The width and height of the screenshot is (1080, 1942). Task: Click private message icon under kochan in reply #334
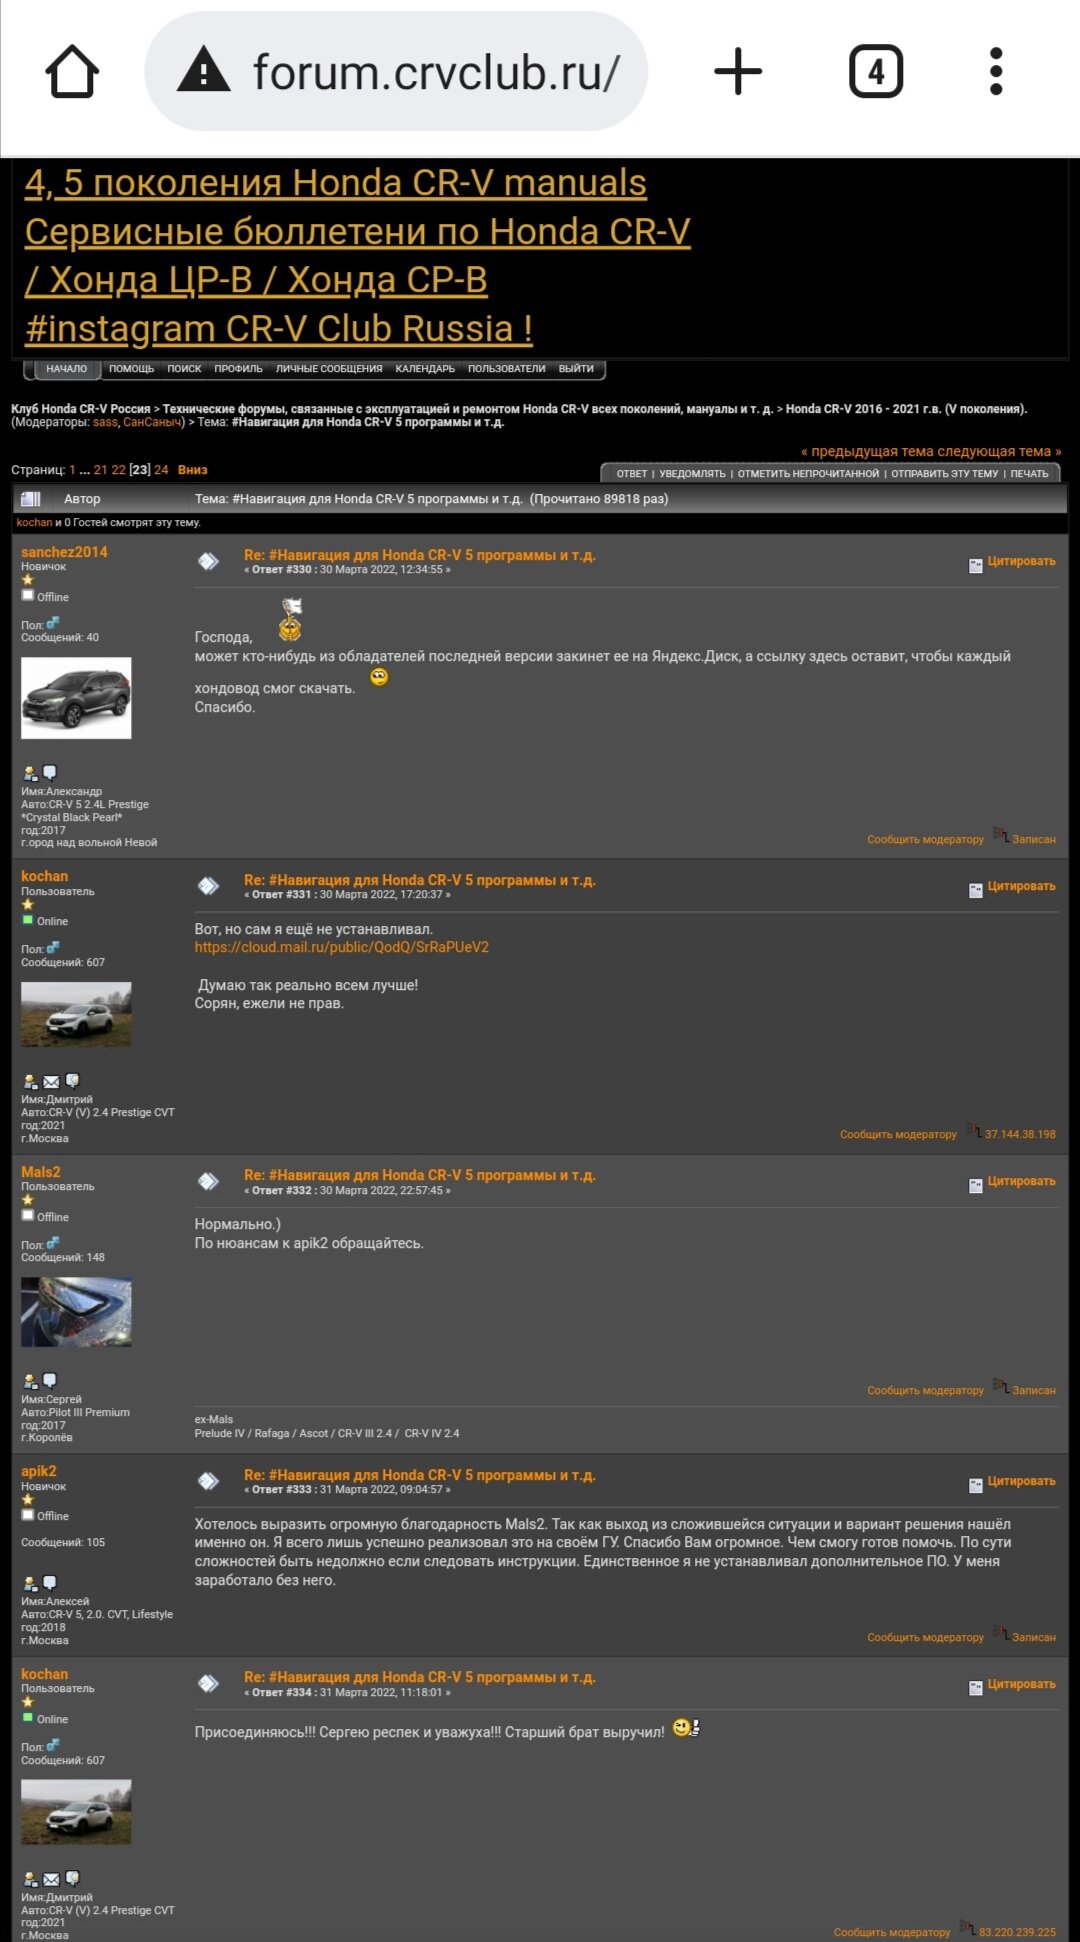click(x=72, y=1878)
